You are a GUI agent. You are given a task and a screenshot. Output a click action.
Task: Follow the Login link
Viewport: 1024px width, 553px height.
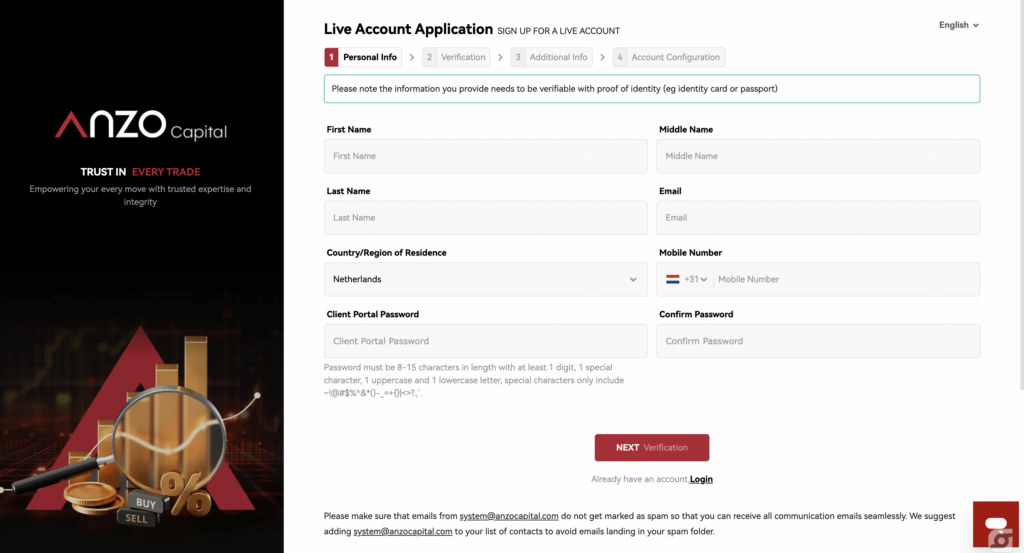click(701, 480)
